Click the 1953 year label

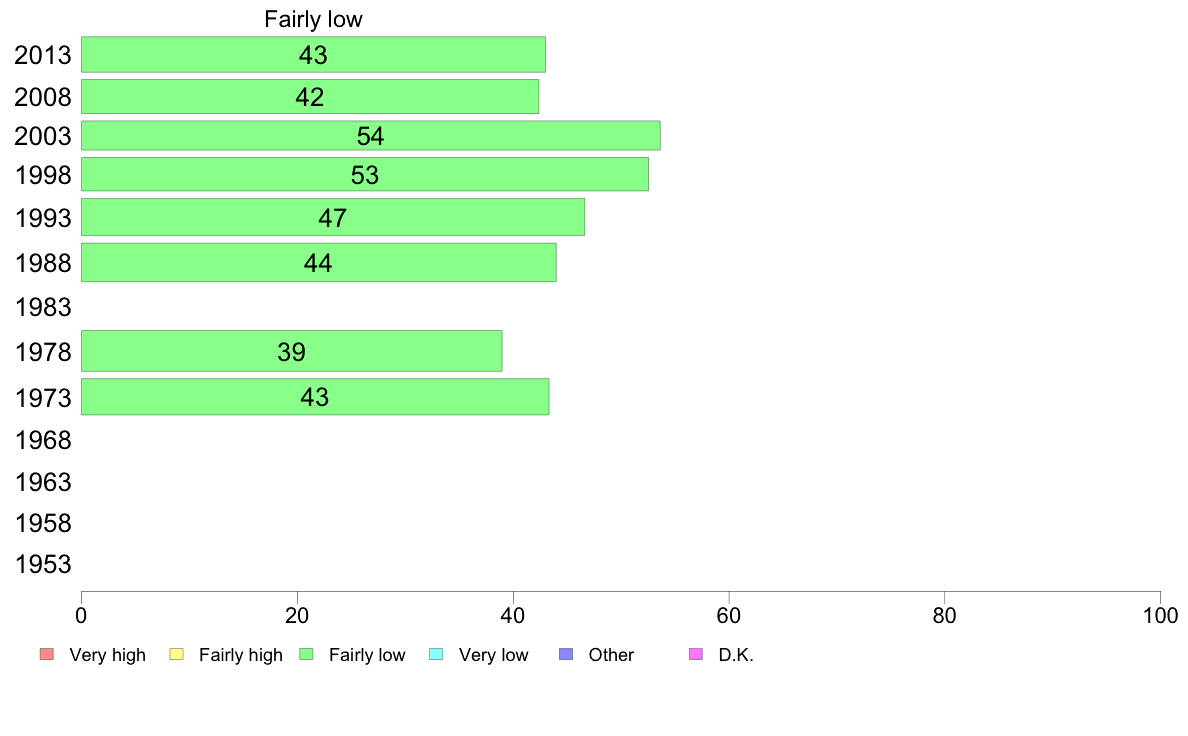(x=43, y=564)
